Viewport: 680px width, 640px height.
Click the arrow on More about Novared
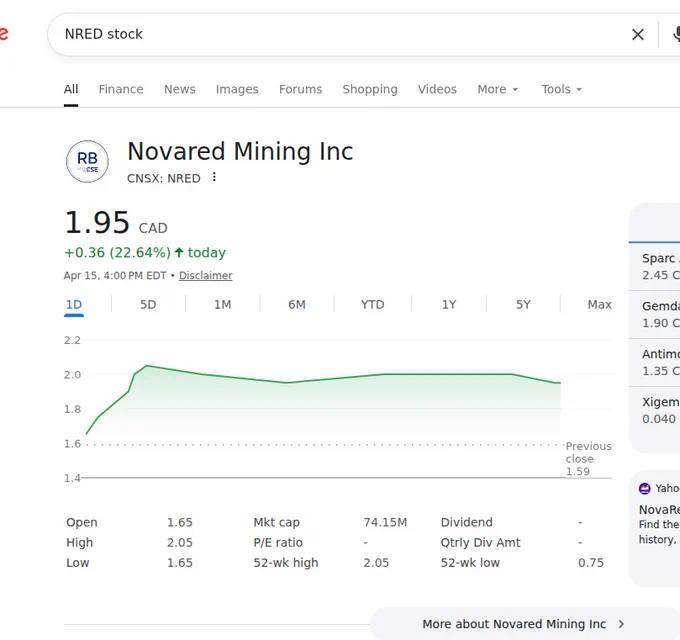click(x=621, y=624)
